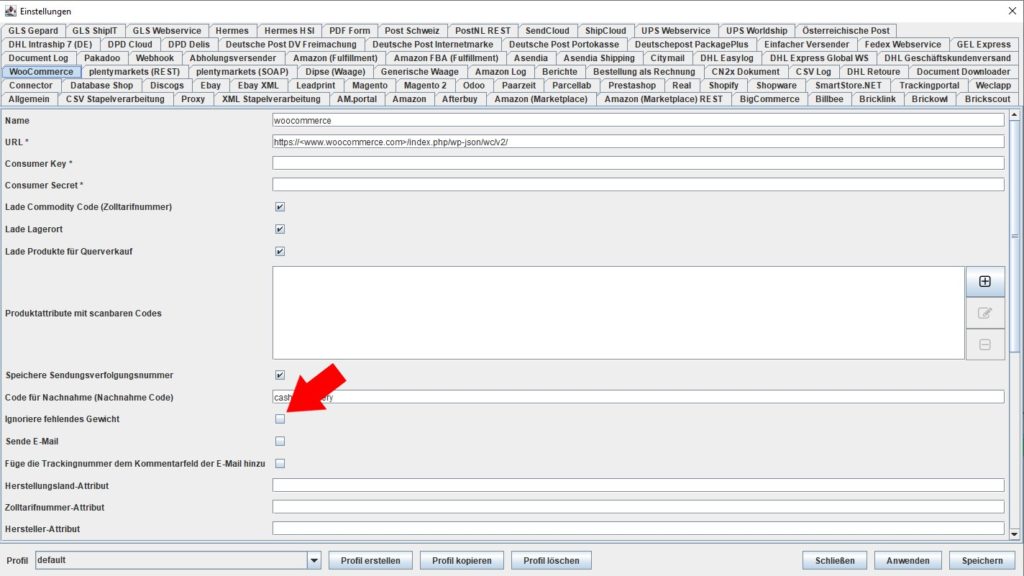Click the scrollbar up arrow
Viewport: 1024px width, 576px height.
(x=1014, y=115)
